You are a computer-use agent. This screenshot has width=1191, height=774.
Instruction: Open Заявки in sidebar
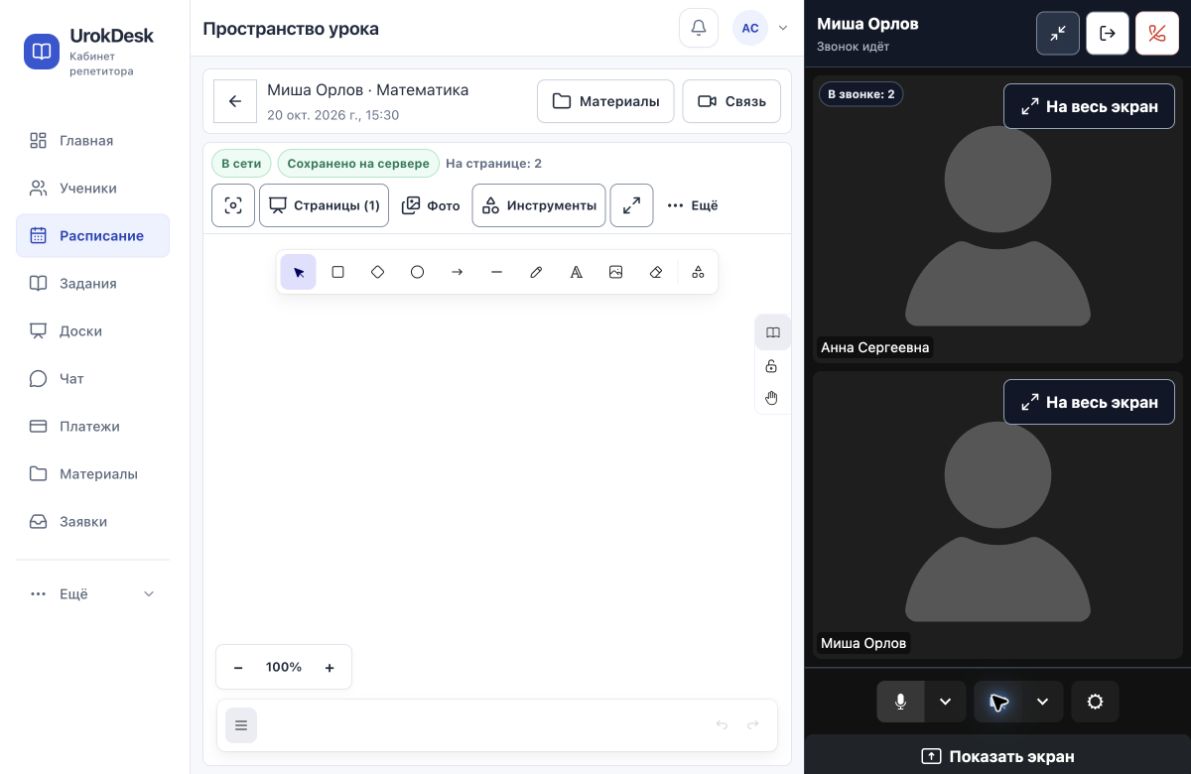(93, 522)
